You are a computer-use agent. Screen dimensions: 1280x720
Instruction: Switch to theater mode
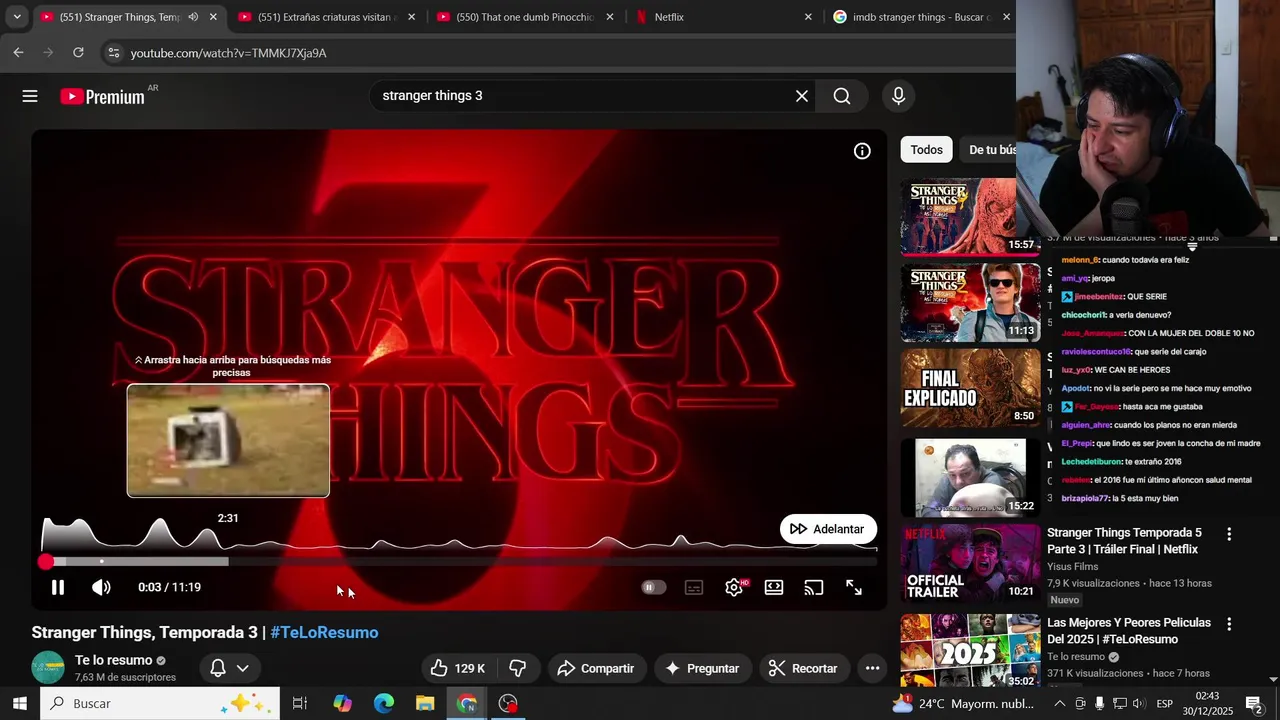pos(774,587)
